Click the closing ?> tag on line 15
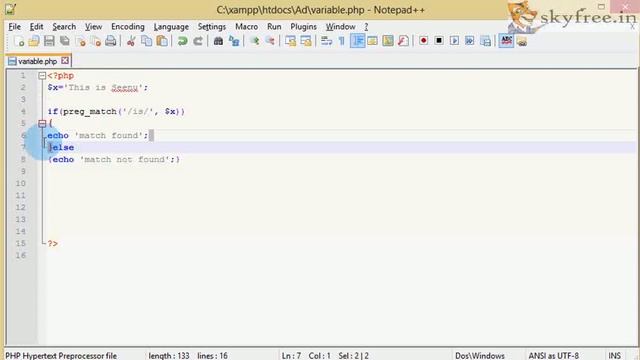 [53, 243]
